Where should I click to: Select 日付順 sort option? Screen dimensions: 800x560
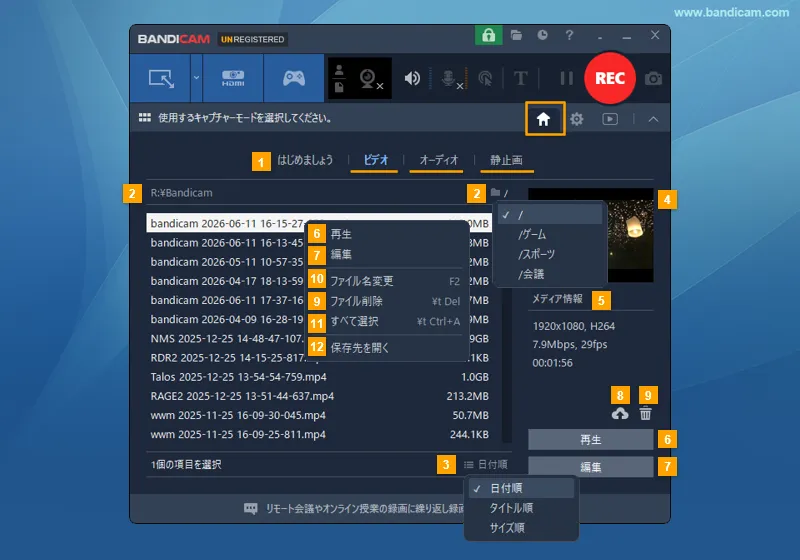[x=521, y=488]
